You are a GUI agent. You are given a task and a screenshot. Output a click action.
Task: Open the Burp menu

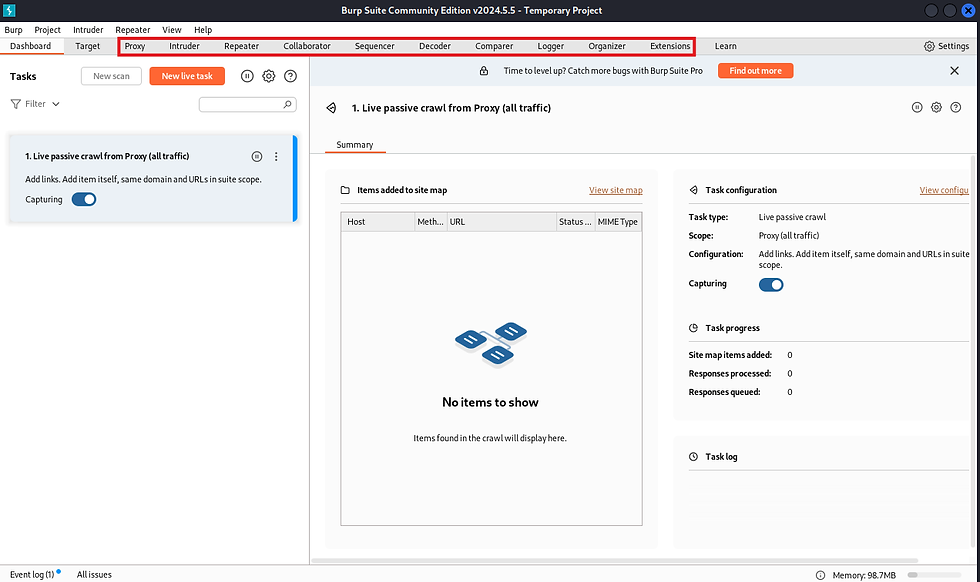pyautogui.click(x=13, y=29)
